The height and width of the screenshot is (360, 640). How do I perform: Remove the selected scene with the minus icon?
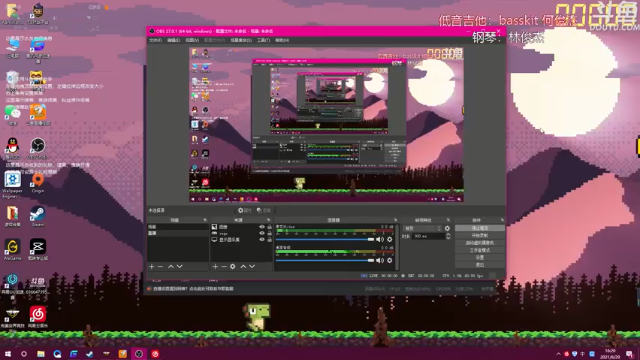point(160,267)
